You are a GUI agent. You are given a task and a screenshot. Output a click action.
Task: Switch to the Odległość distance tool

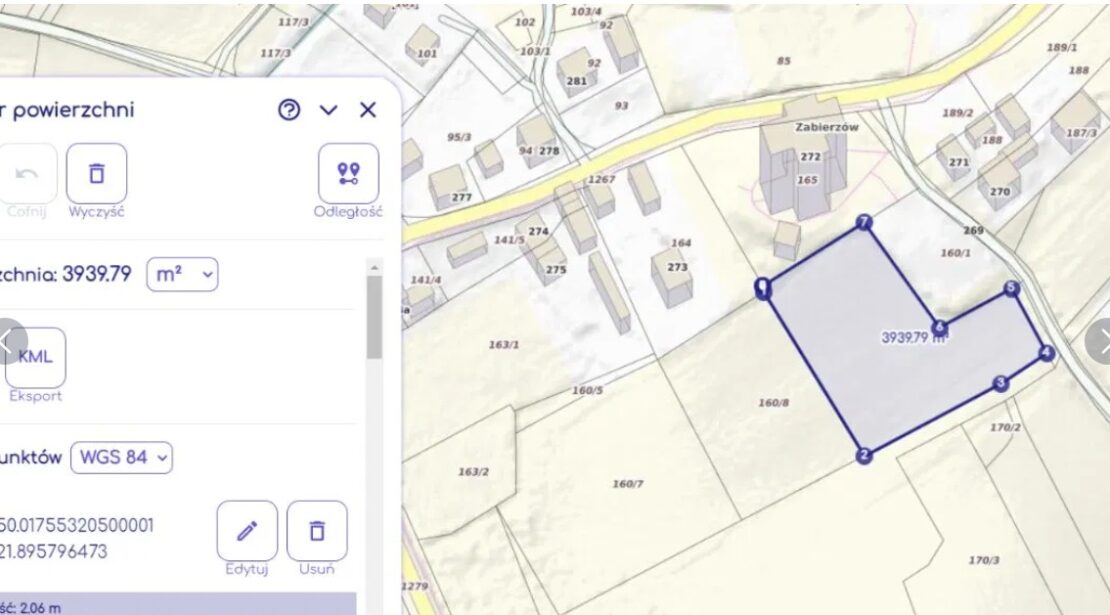click(x=348, y=174)
